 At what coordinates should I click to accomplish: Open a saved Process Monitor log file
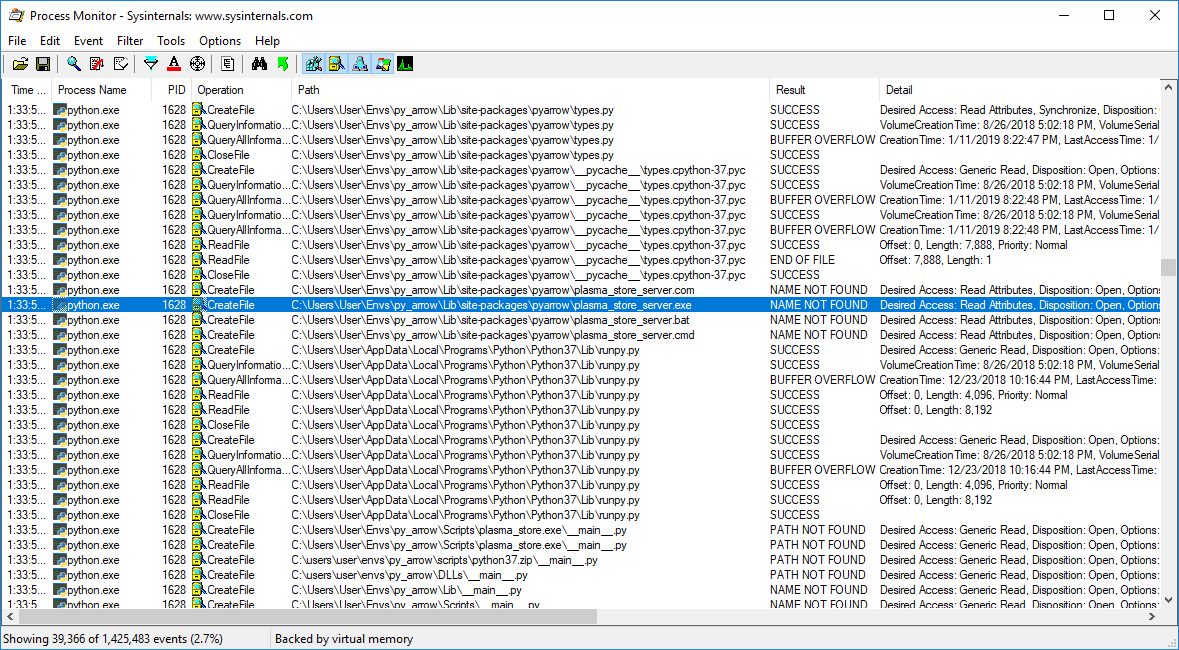pos(20,63)
